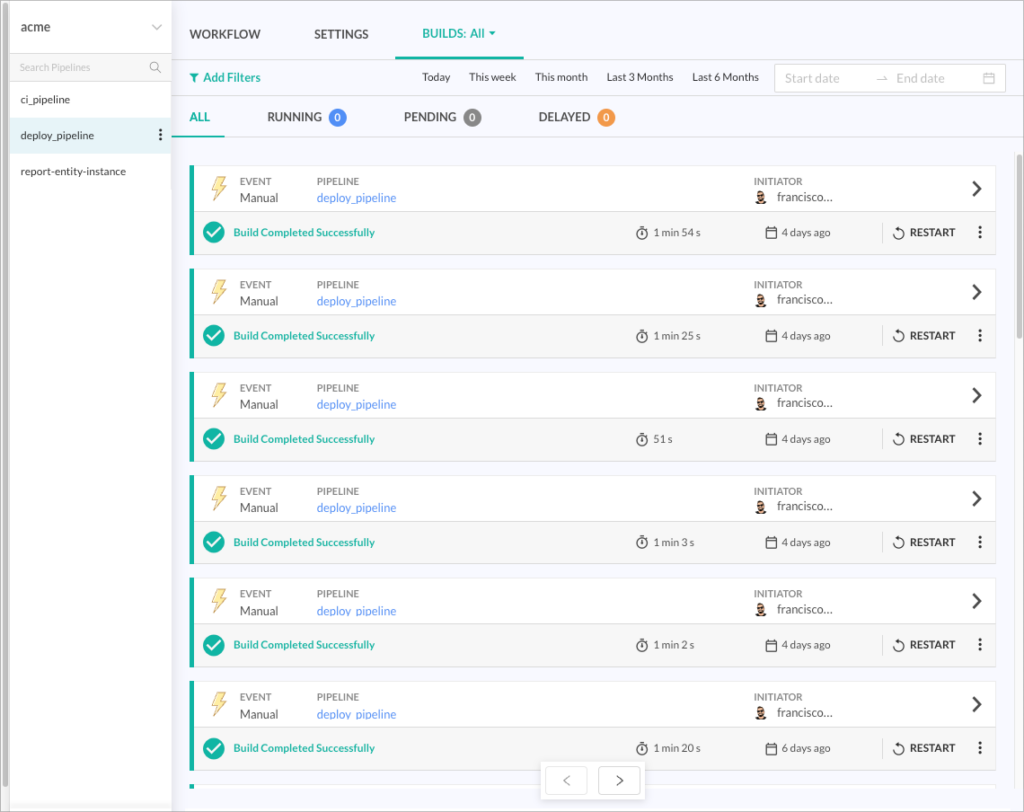Screen dimensions: 1024x812
Task: Restart the second build
Action: click(923, 335)
